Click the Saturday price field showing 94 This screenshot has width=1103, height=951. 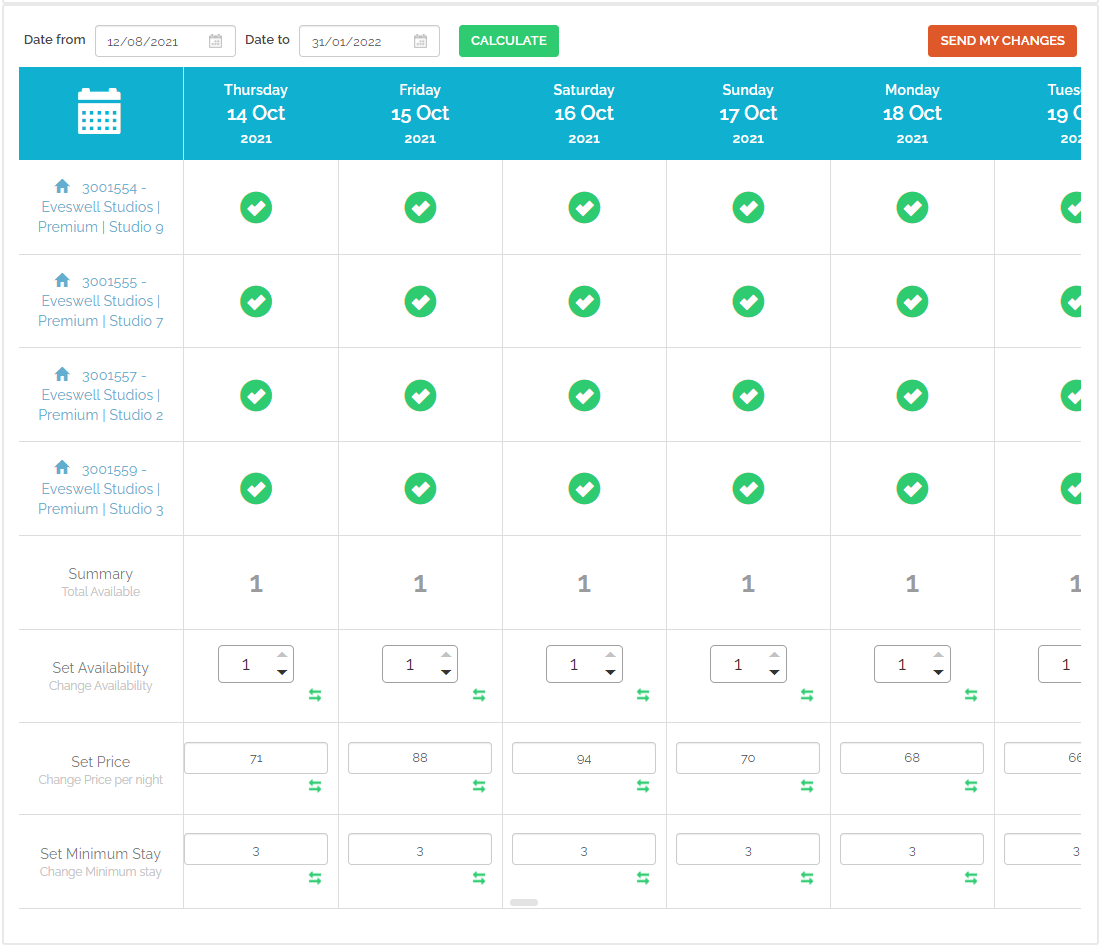click(584, 759)
